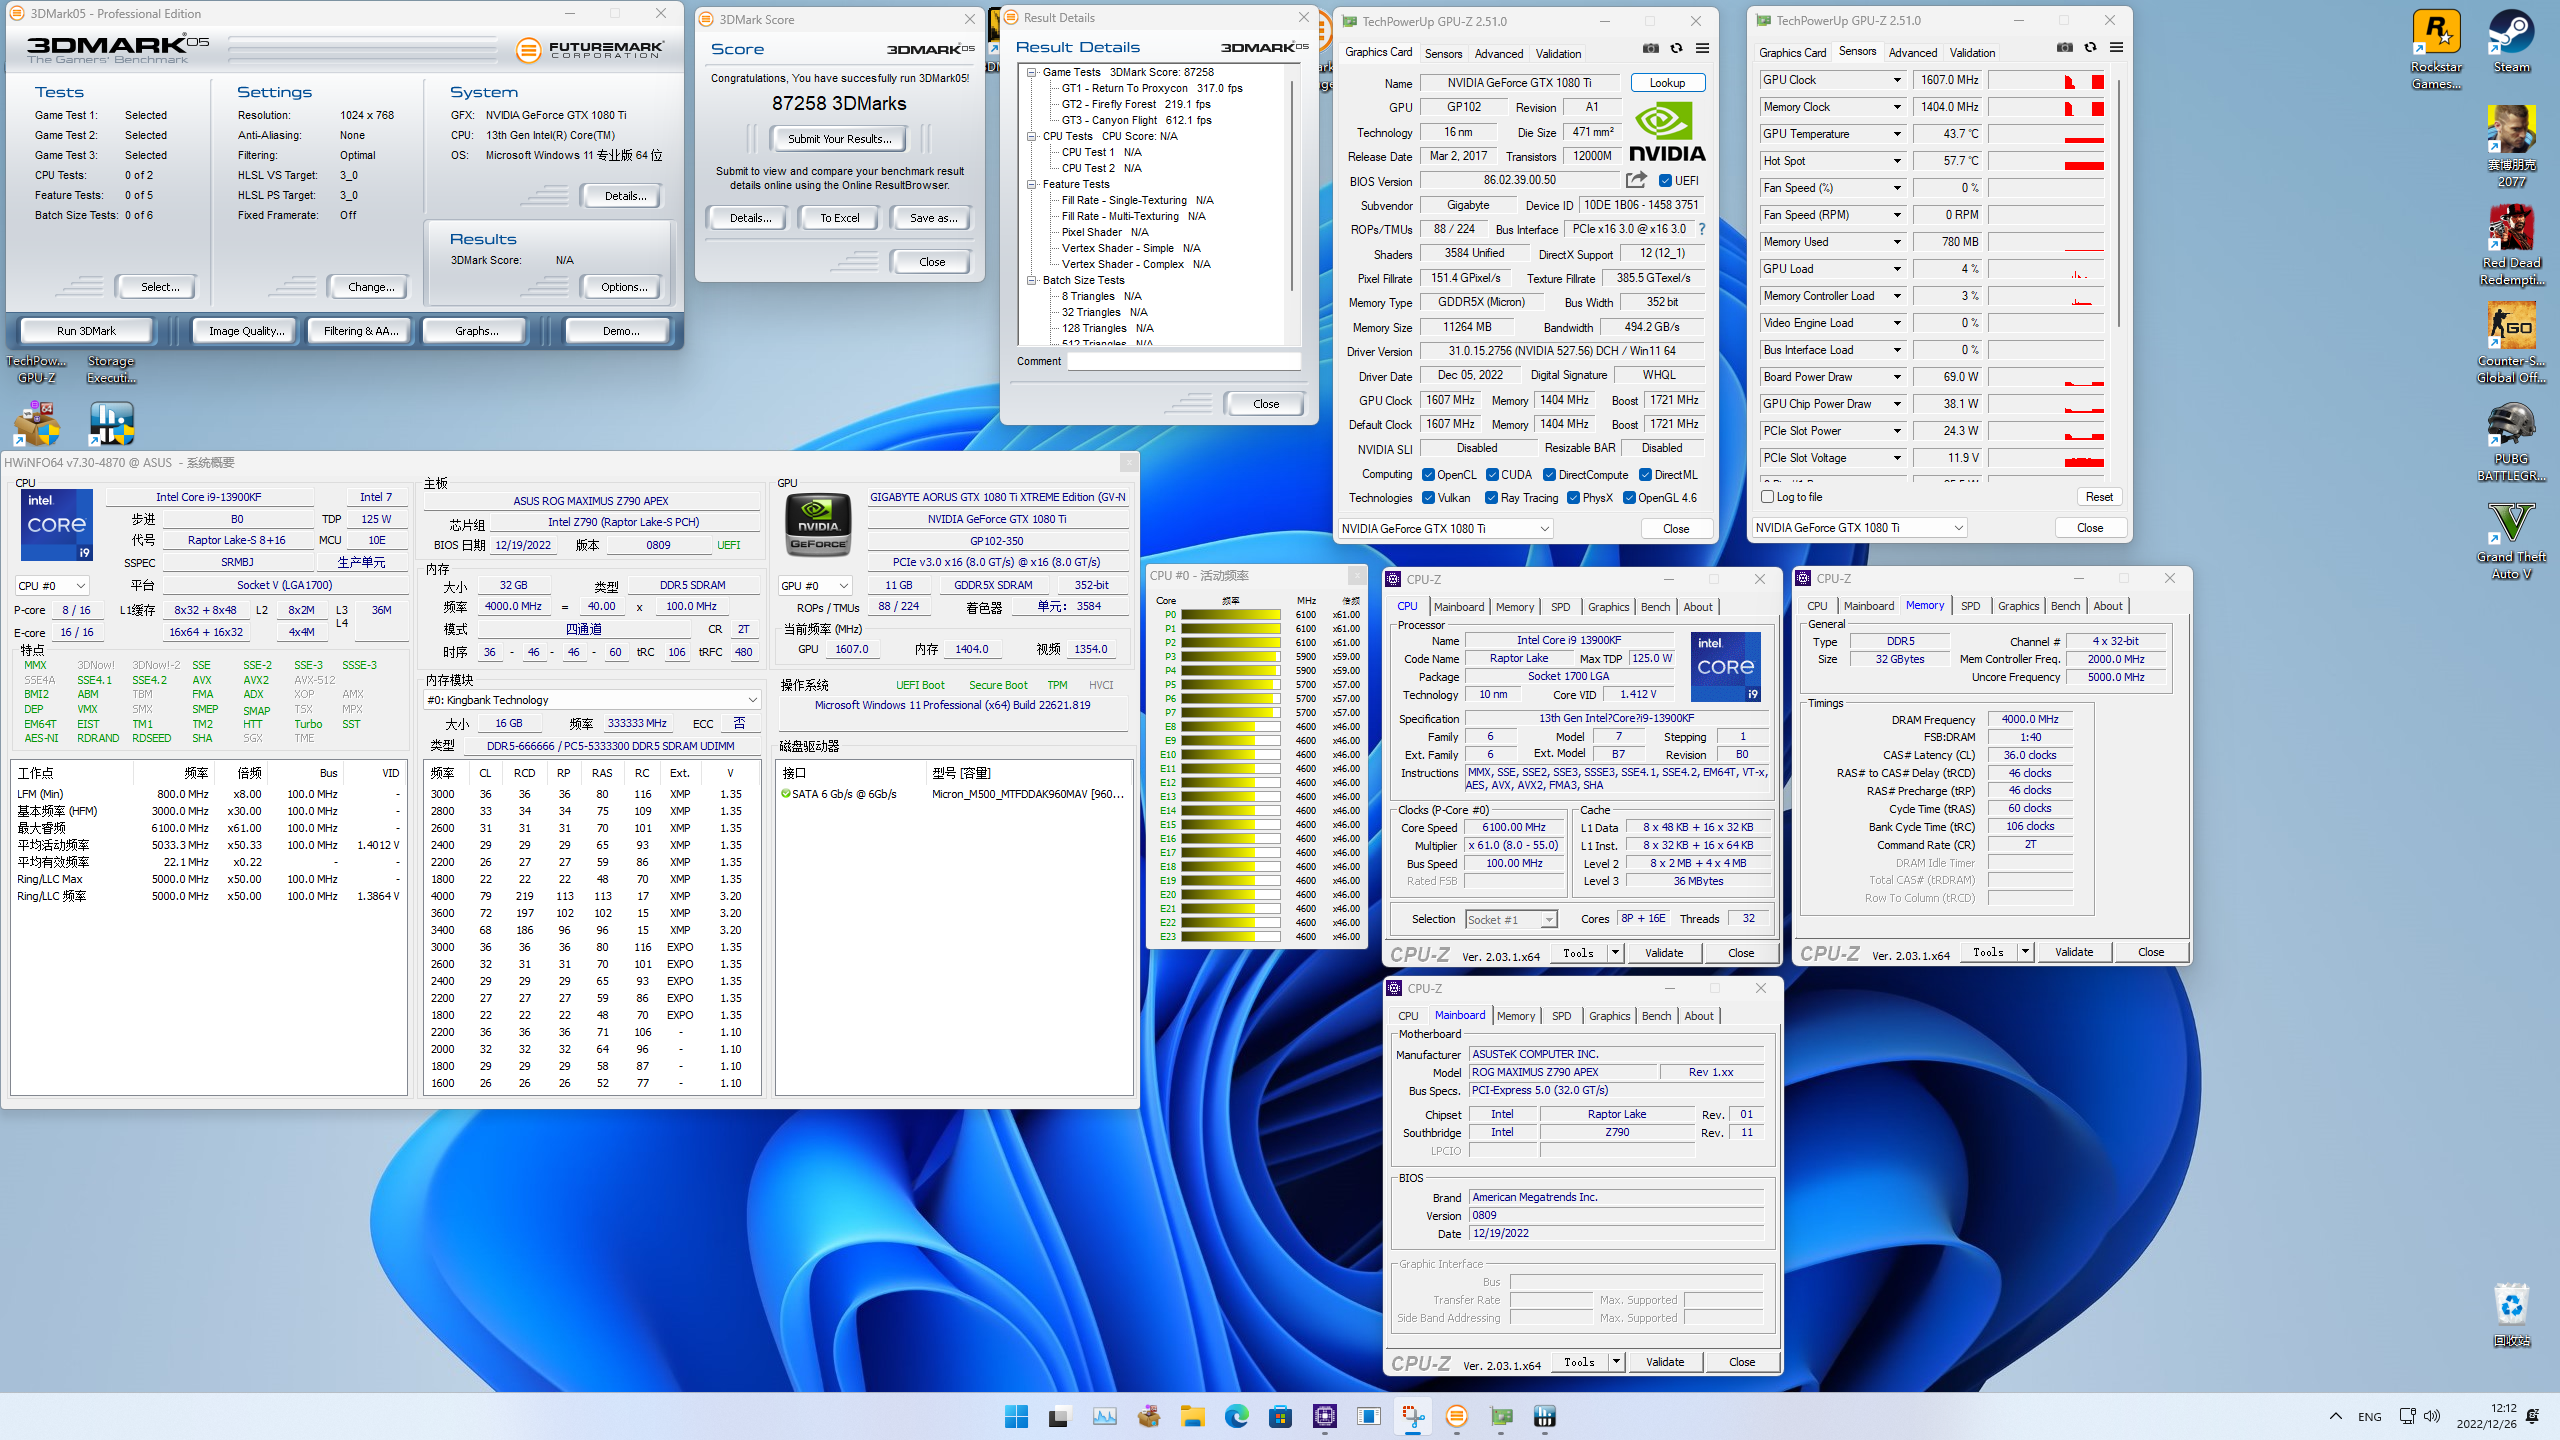This screenshot has width=2560, height=1440.
Task: Click the Hot Spot sensor graph
Action: 2046,161
